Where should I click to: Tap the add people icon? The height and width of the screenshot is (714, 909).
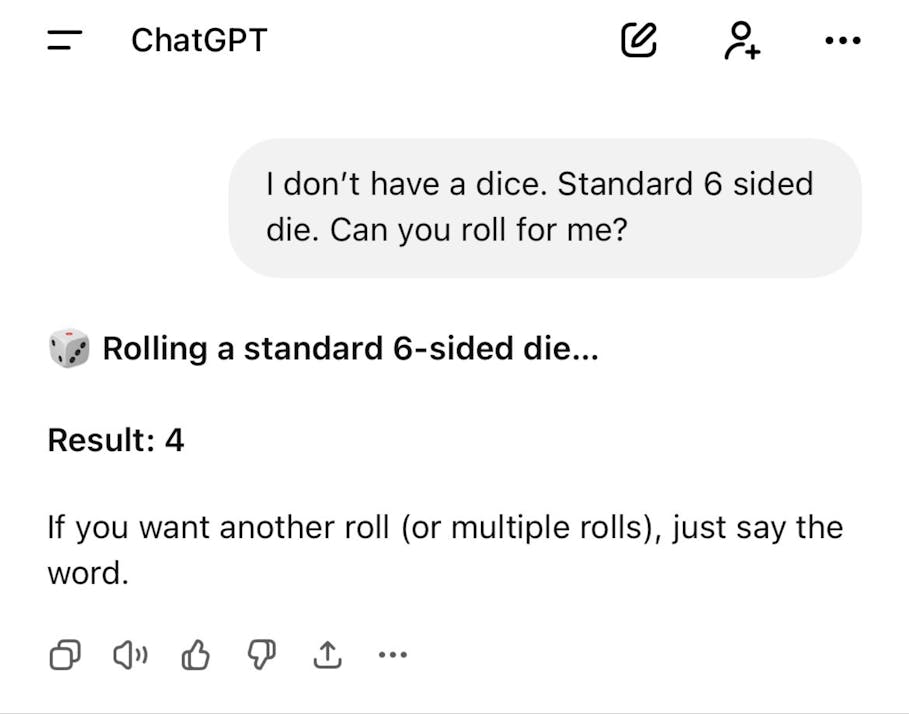pos(741,41)
